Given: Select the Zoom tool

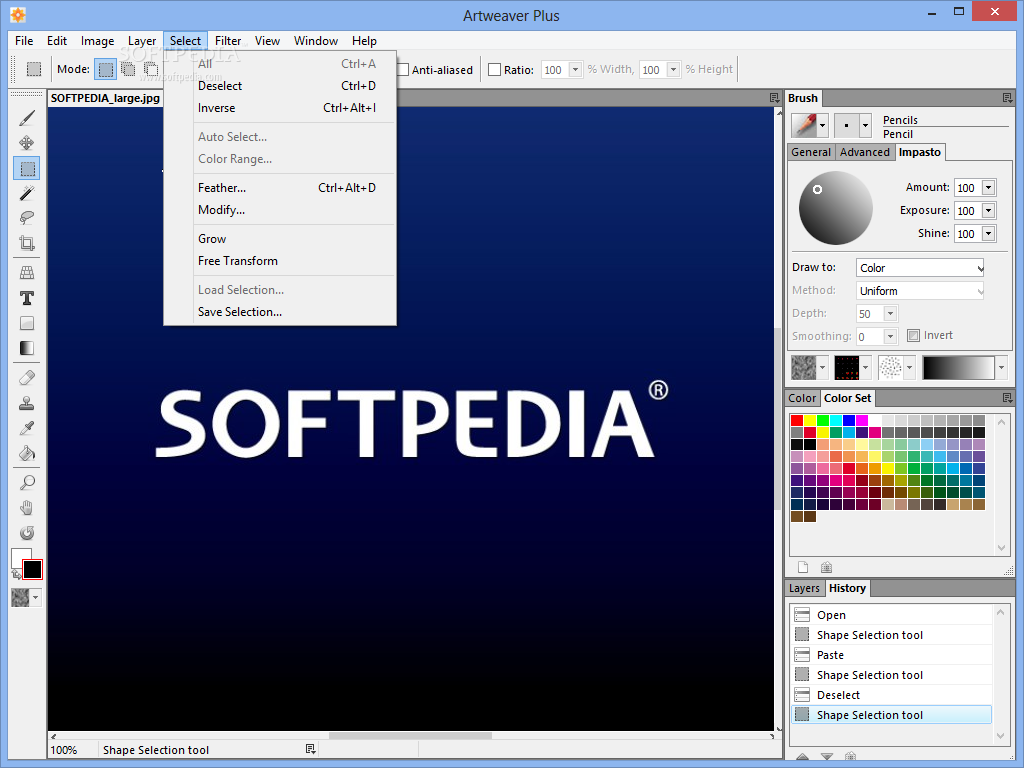Looking at the screenshot, I should click(27, 483).
